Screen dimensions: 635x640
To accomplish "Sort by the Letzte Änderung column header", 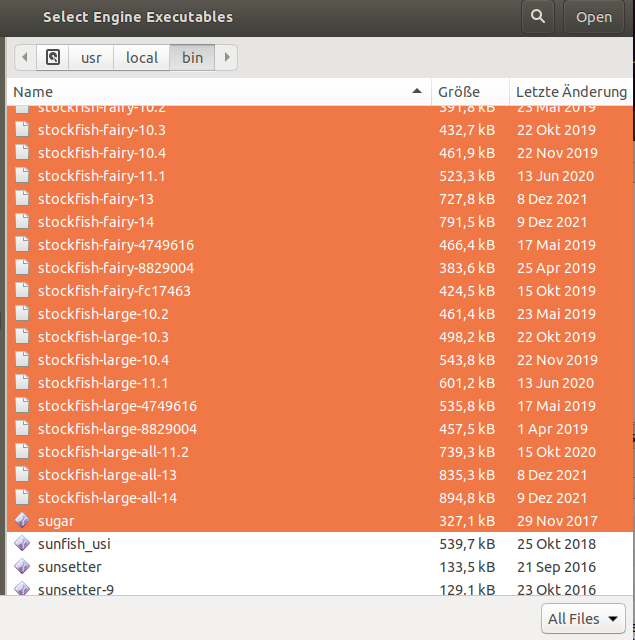I will [571, 92].
